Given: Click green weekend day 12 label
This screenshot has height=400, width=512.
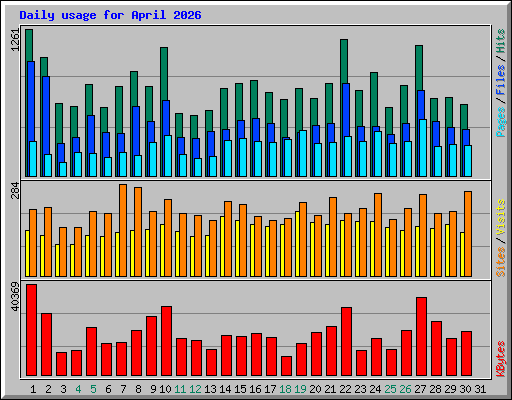Looking at the screenshot, I should pos(195,389).
